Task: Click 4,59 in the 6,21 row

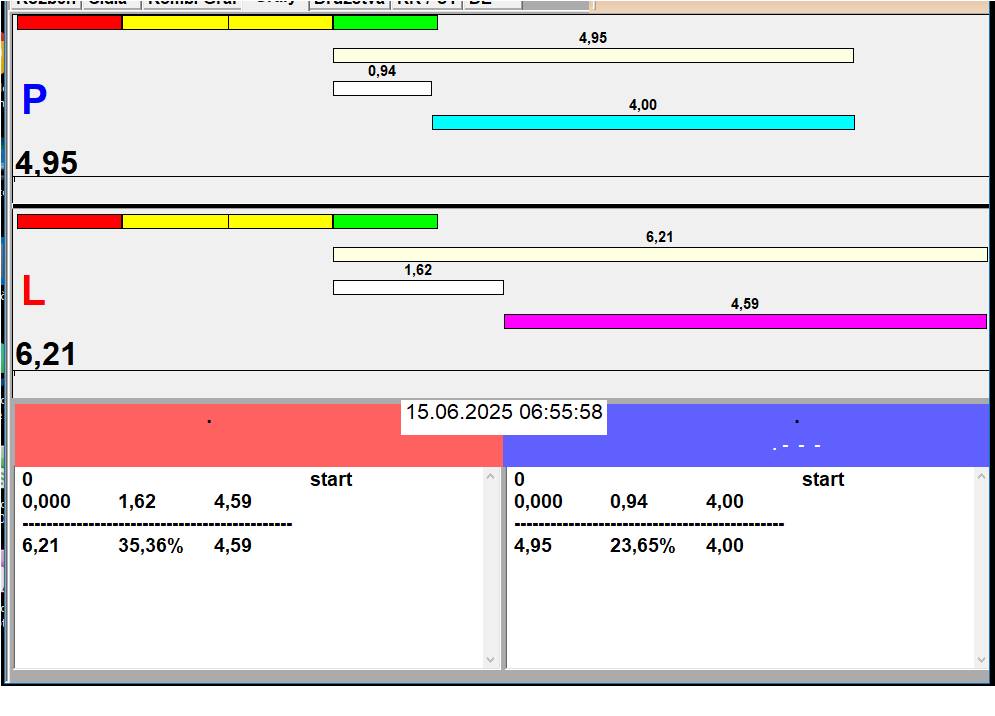Action: (x=233, y=545)
